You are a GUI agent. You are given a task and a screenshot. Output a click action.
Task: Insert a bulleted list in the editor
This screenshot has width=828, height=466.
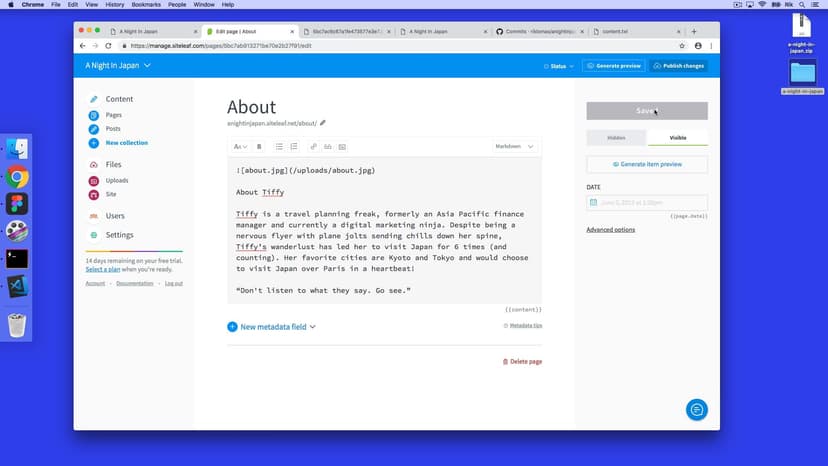(279, 146)
